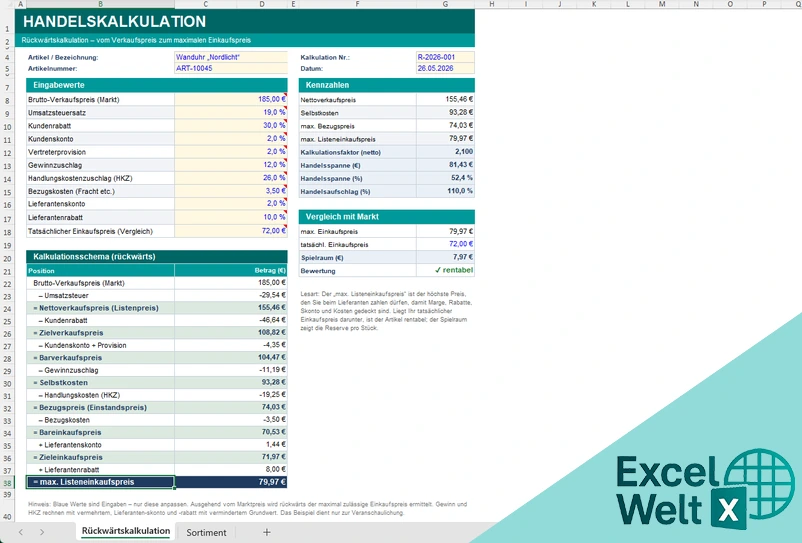Click final result cell 79,97 € in row 38
Viewport: 802px width, 543px height.
[231, 482]
